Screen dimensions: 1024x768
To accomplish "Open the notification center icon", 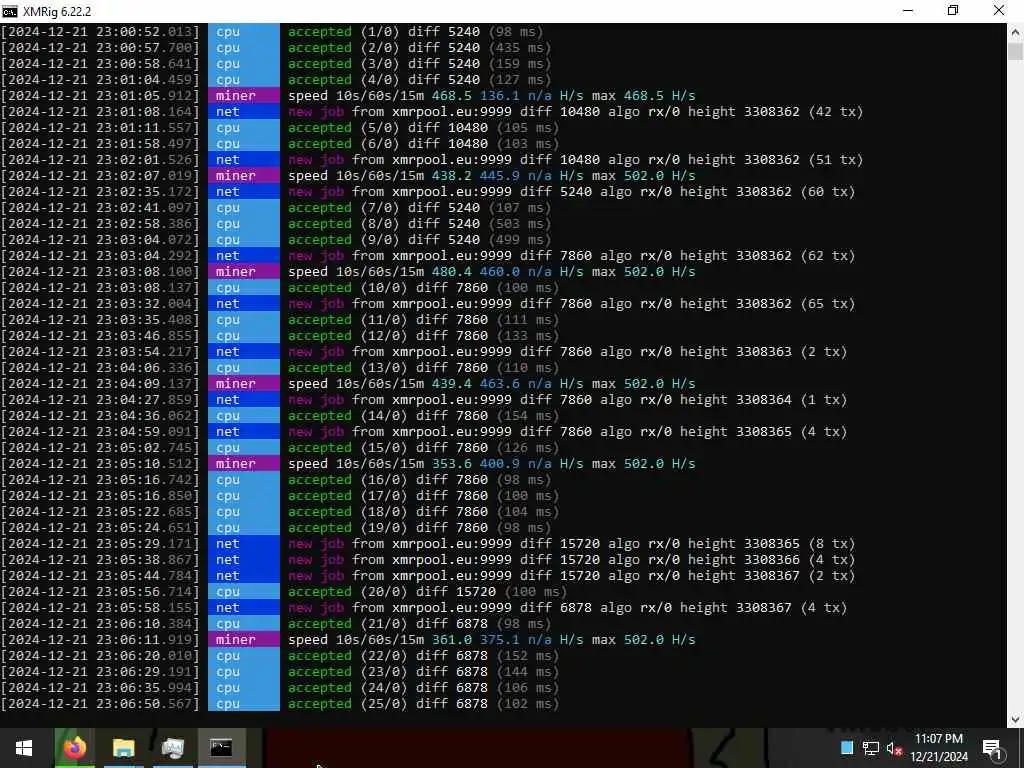I will coord(992,748).
